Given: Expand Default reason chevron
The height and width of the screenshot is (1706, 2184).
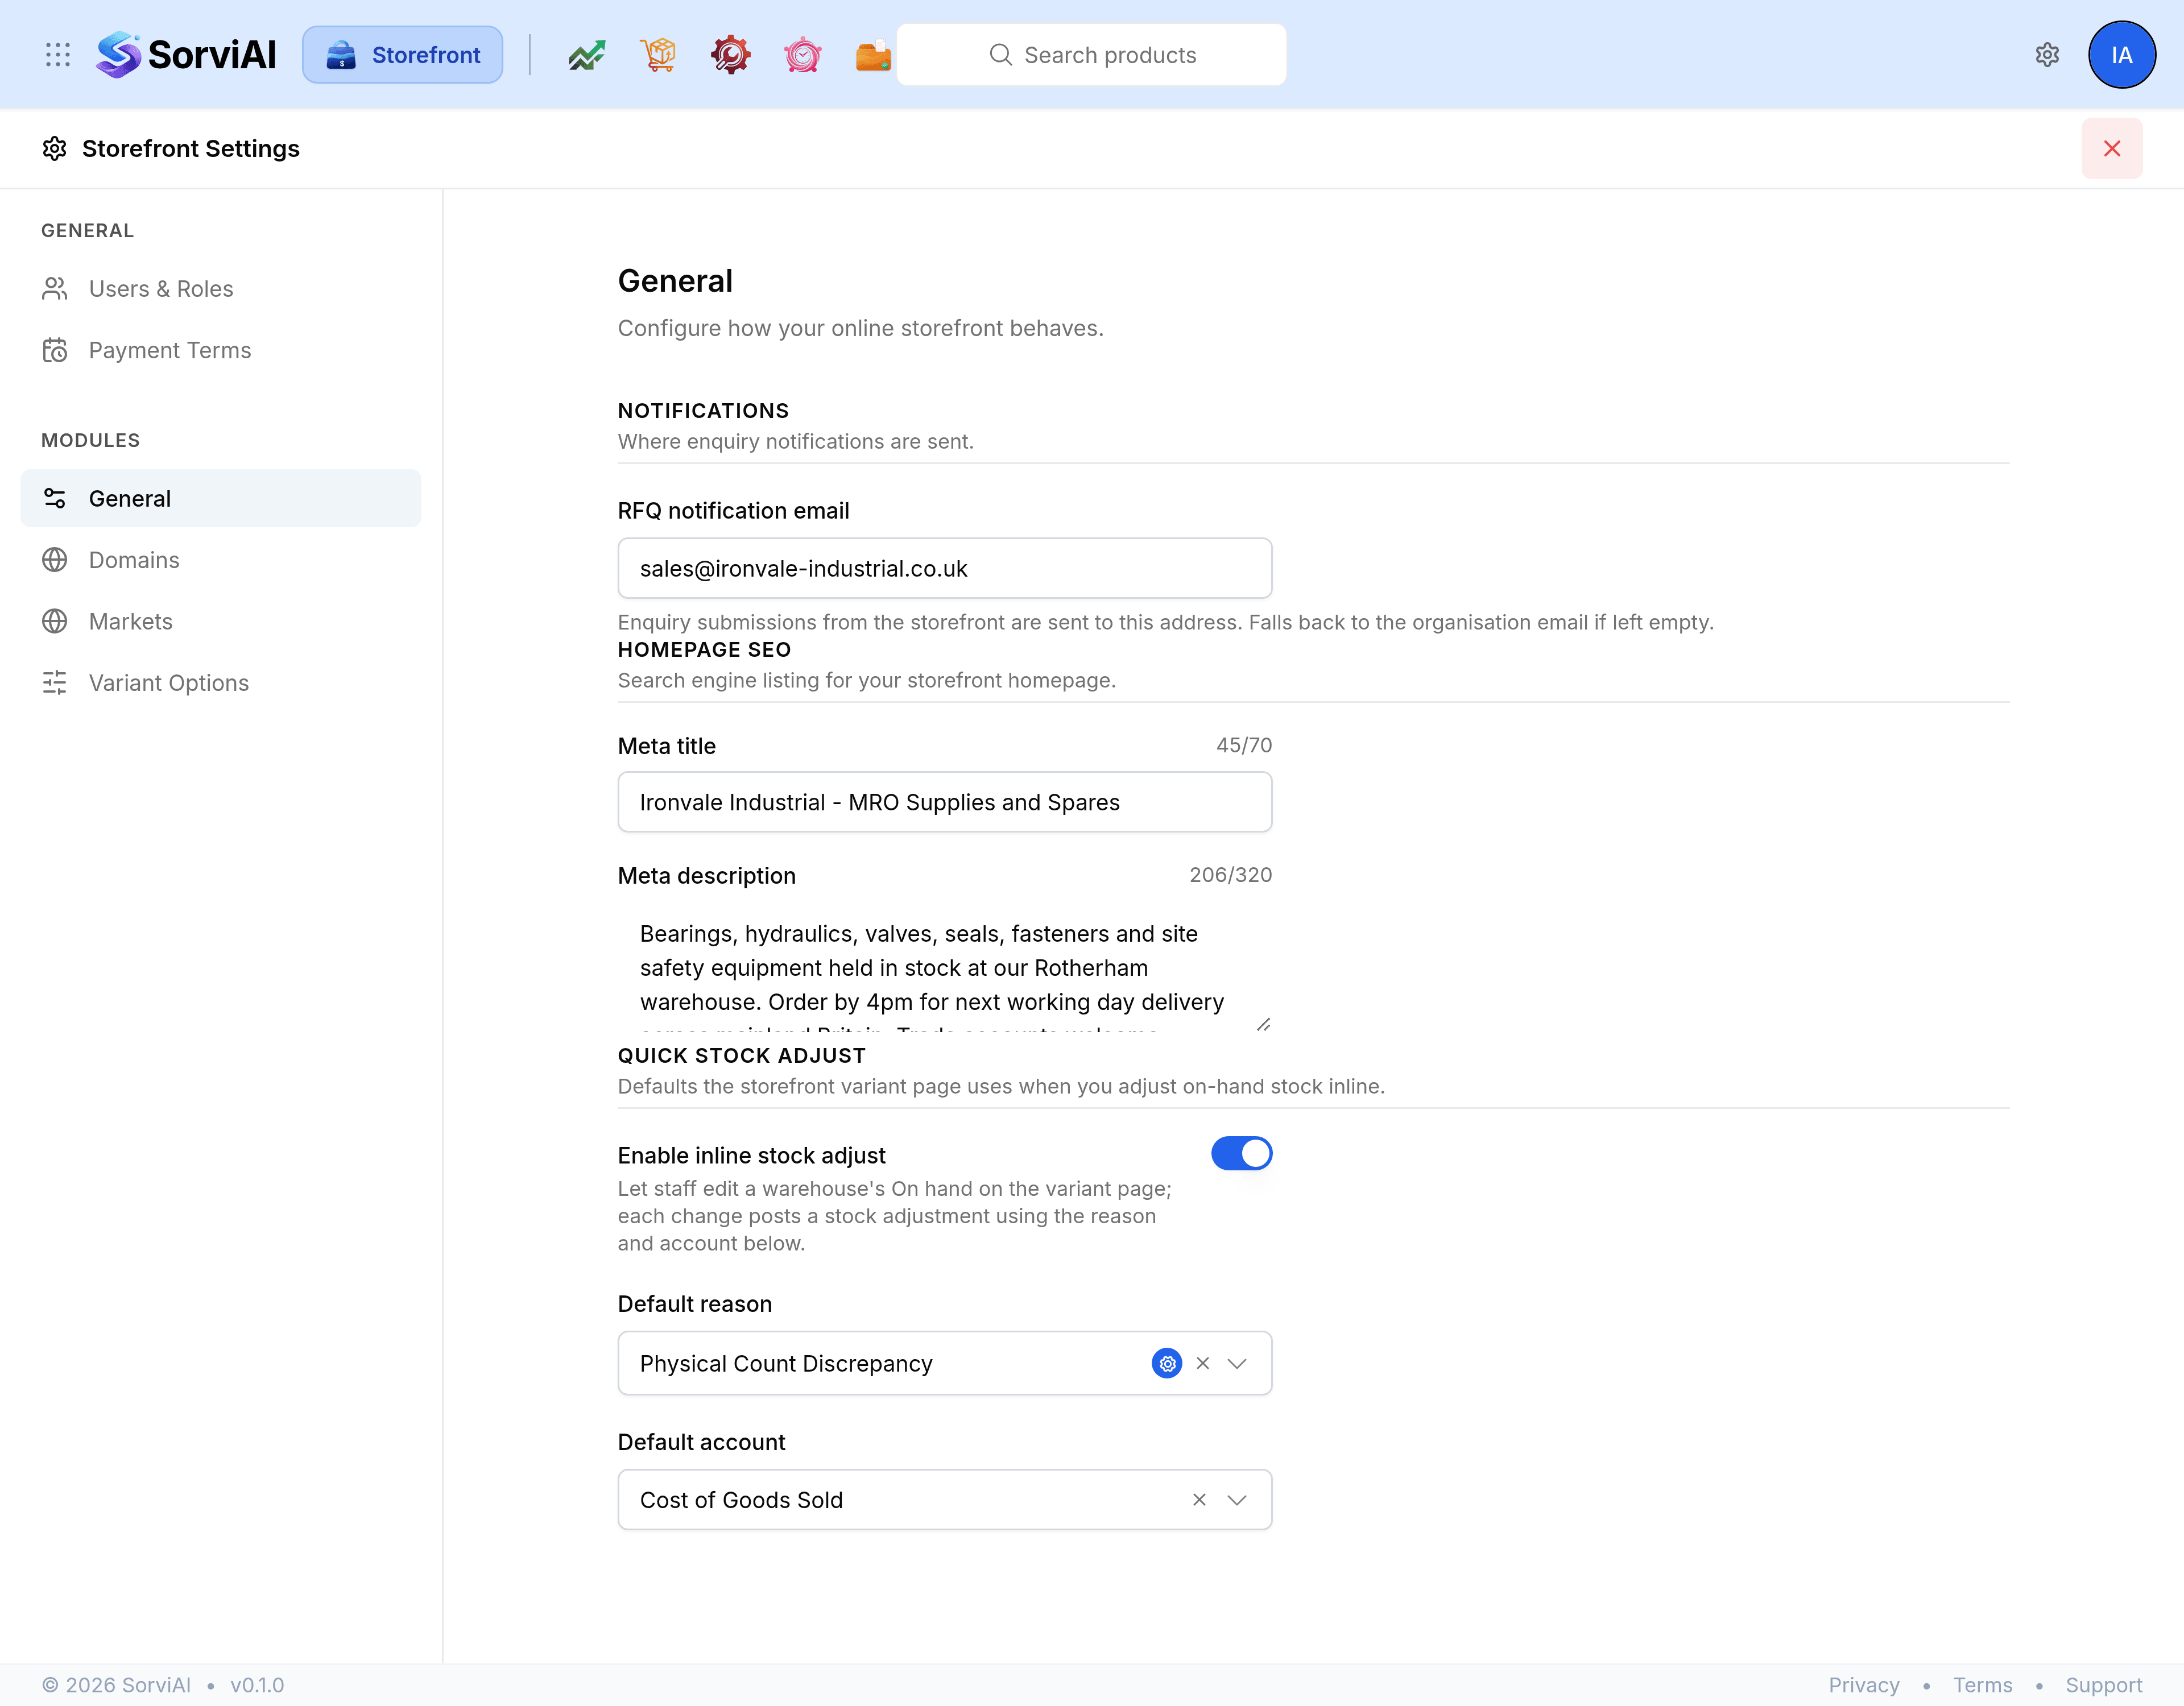Looking at the screenshot, I should coord(1237,1364).
